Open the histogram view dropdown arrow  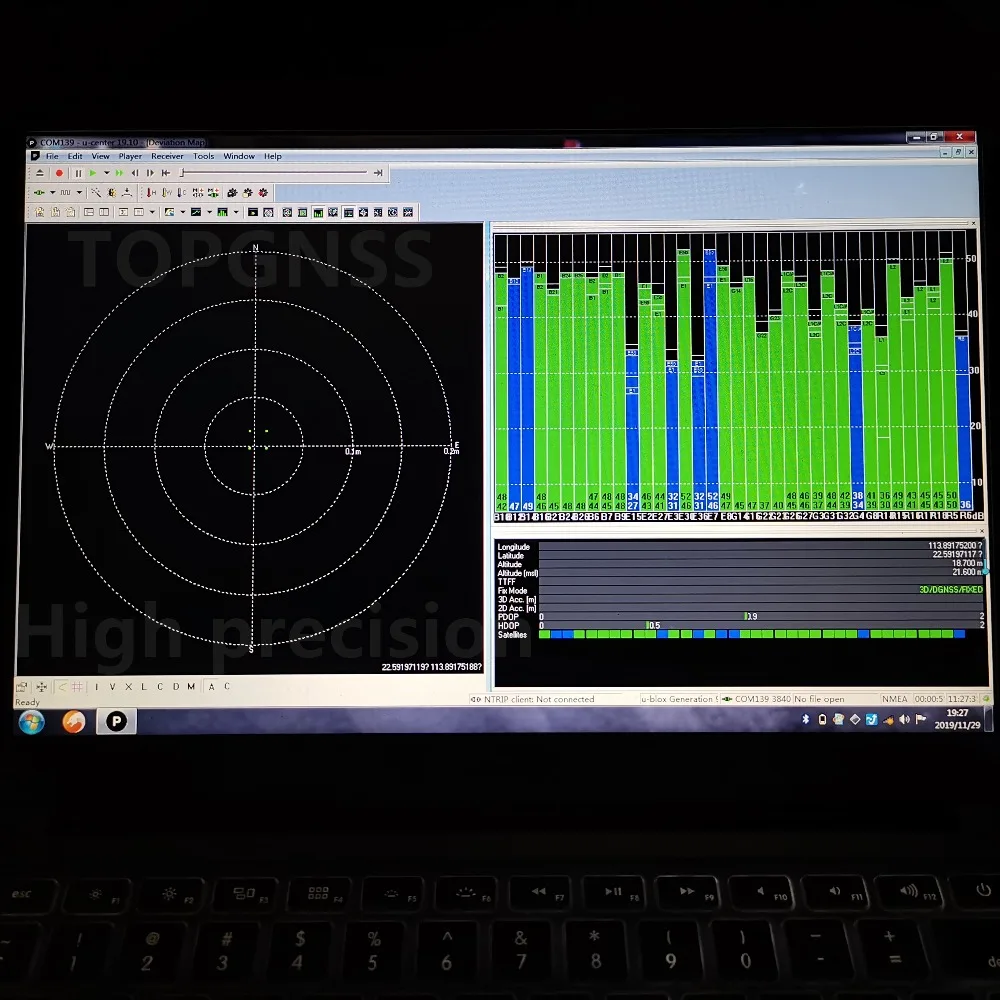(236, 212)
